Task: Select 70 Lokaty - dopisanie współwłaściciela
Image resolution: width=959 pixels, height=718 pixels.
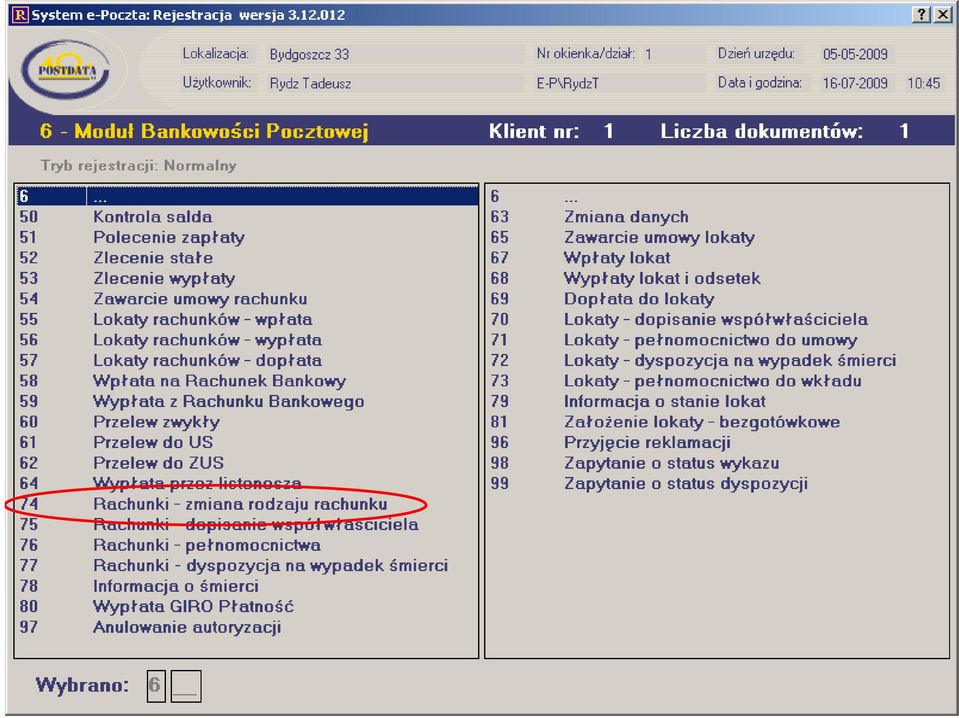Action: [x=717, y=319]
